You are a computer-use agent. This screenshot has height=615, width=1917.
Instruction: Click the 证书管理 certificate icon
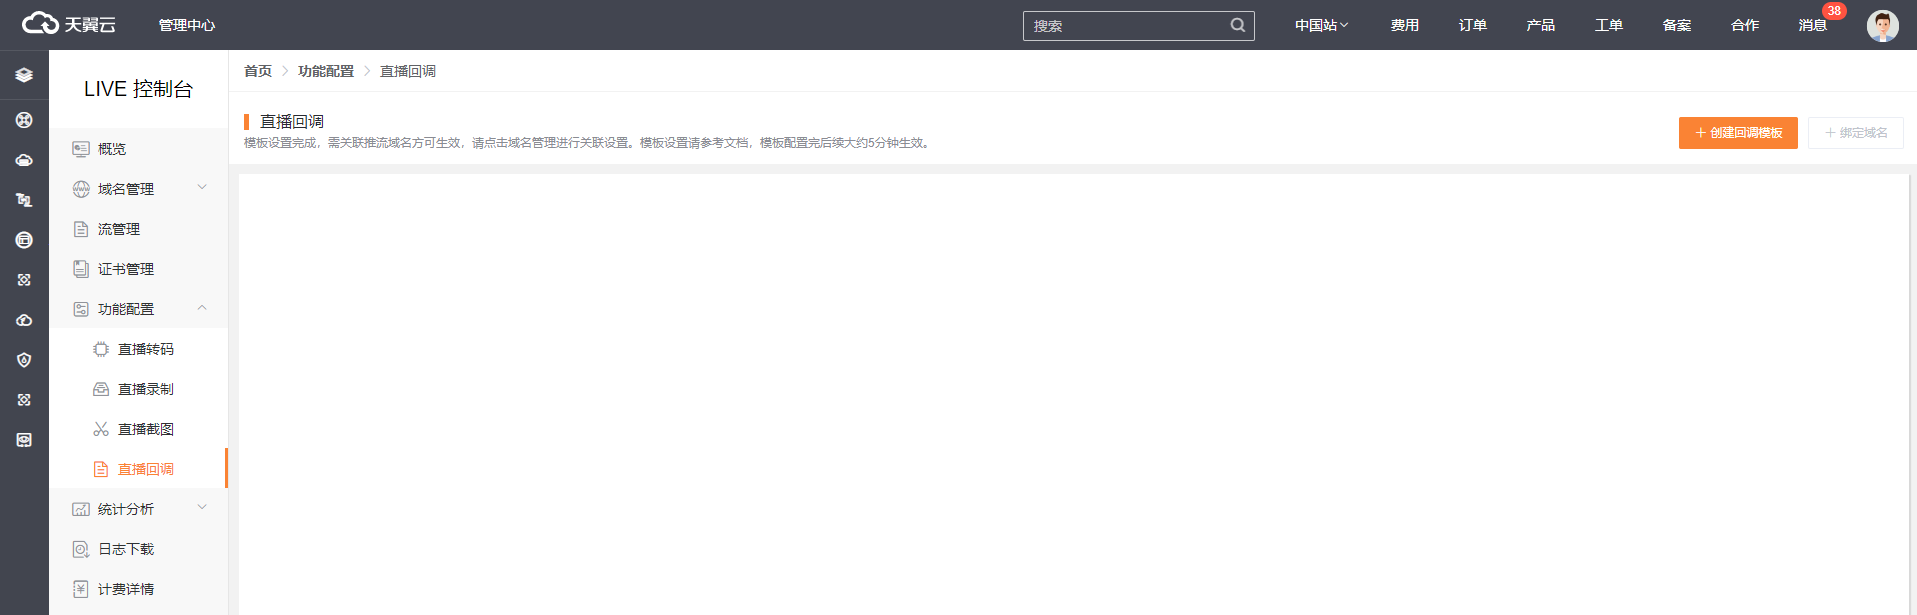pos(81,269)
